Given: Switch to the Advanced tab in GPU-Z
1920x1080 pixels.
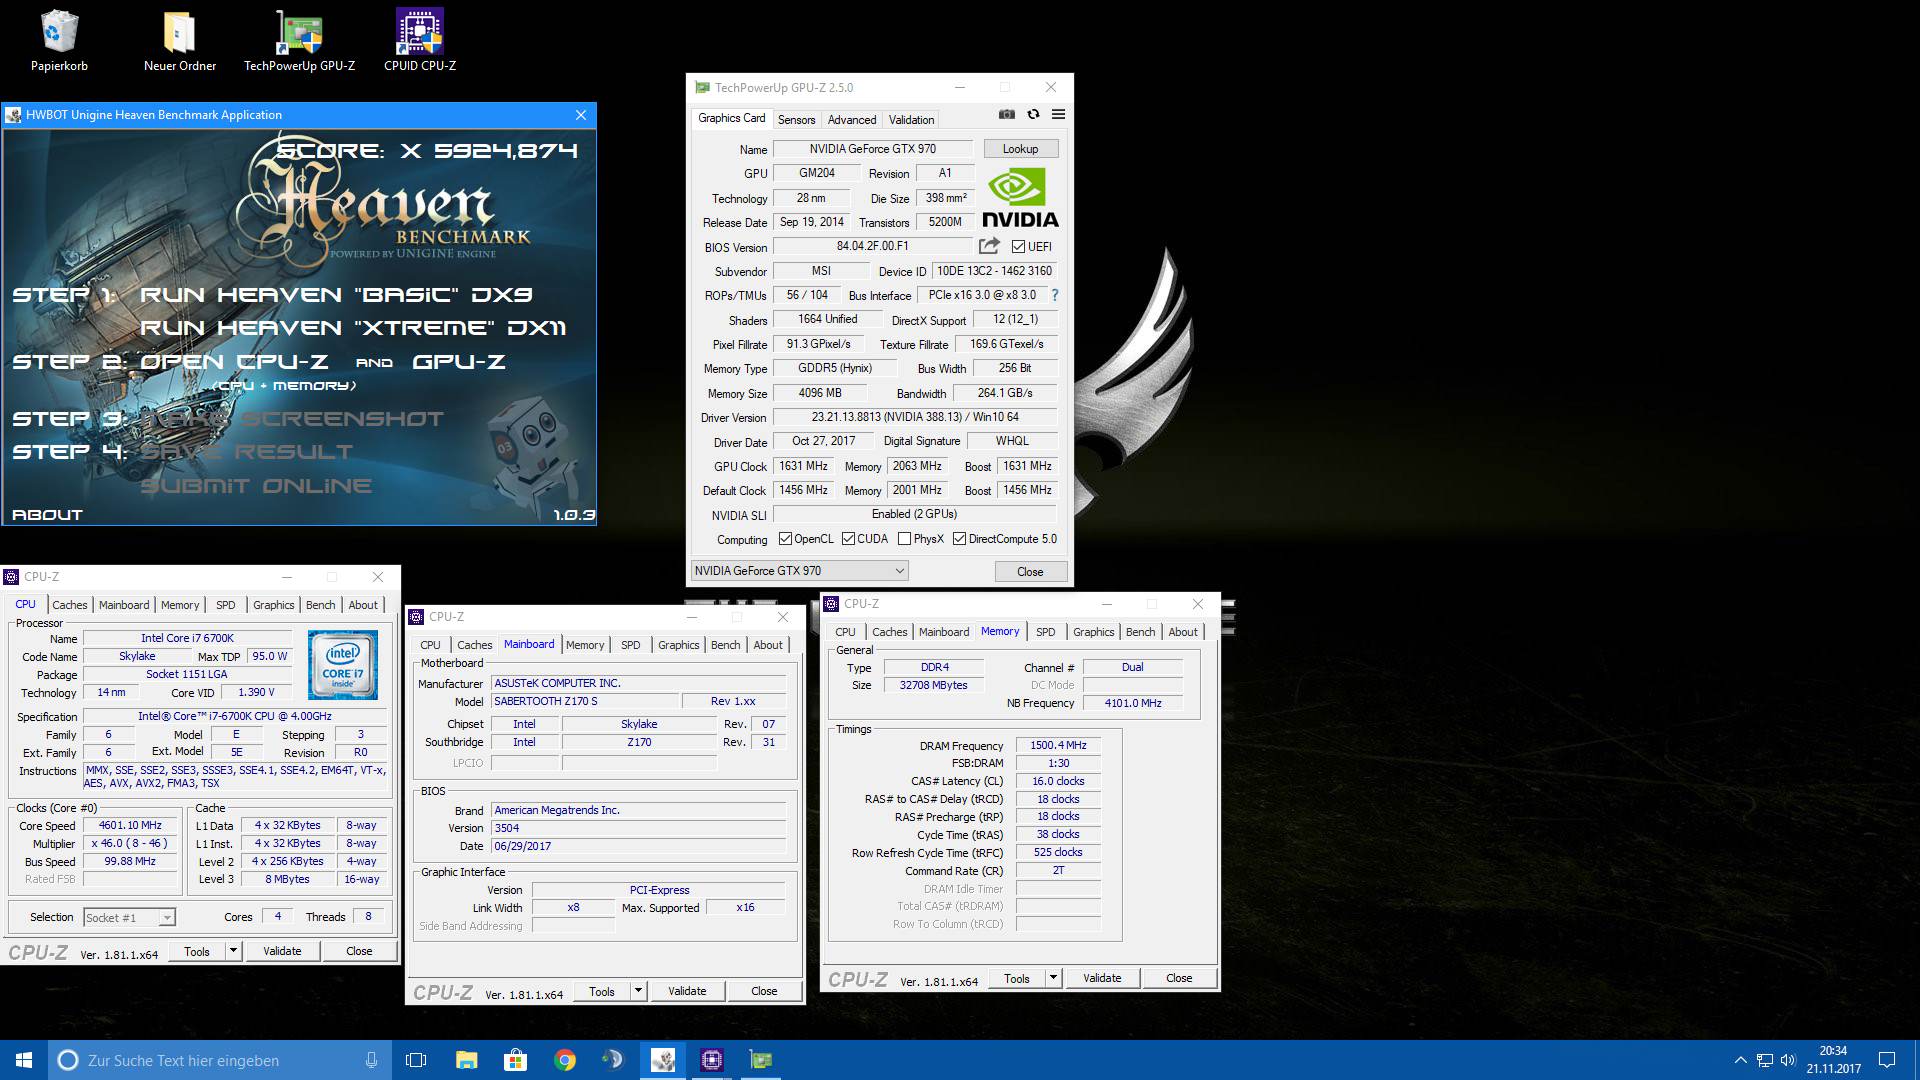Looking at the screenshot, I should pos(852,119).
